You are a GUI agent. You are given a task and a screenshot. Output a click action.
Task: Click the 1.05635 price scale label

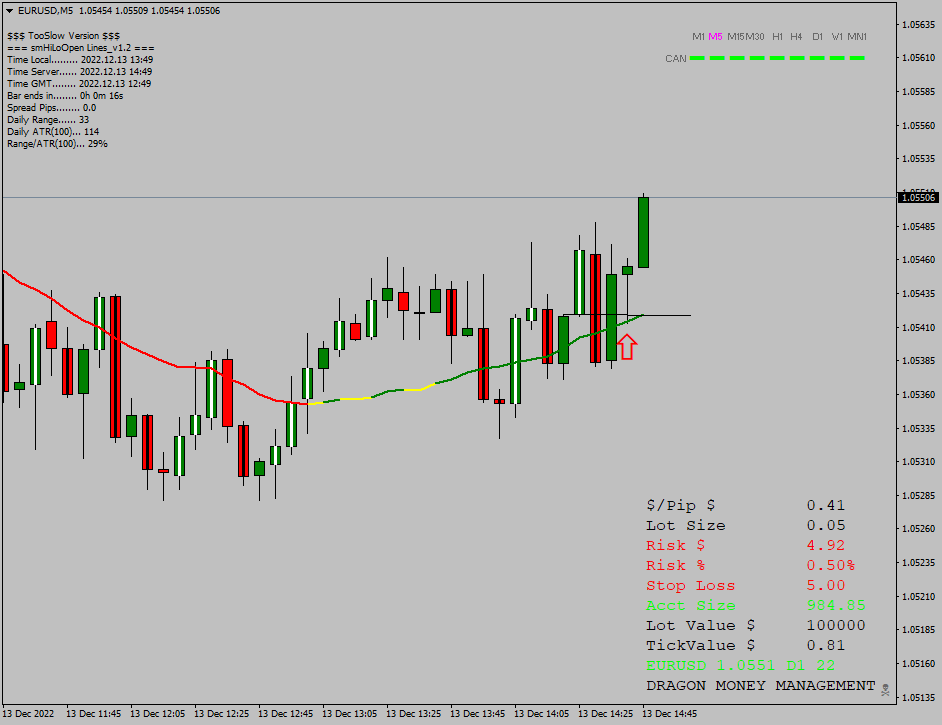point(919,25)
